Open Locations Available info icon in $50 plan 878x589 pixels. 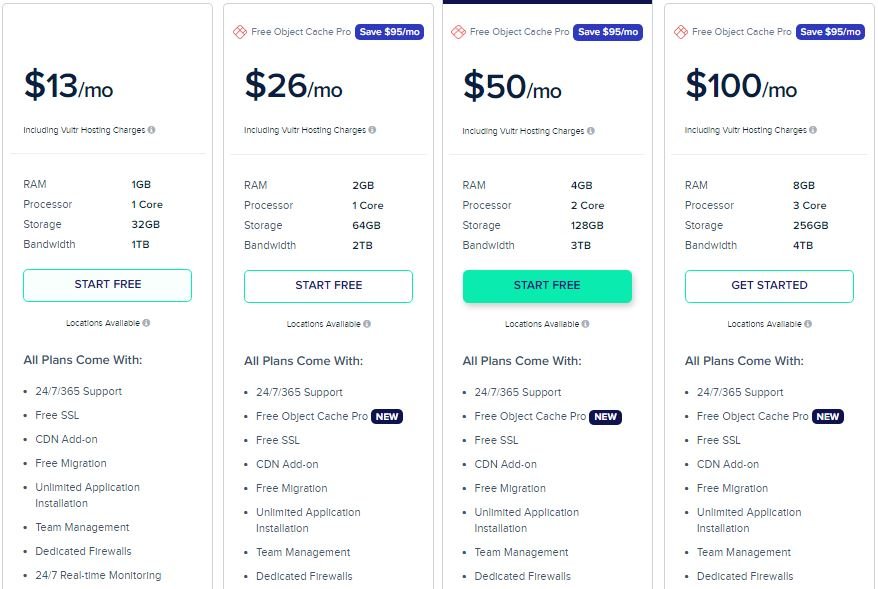point(585,324)
